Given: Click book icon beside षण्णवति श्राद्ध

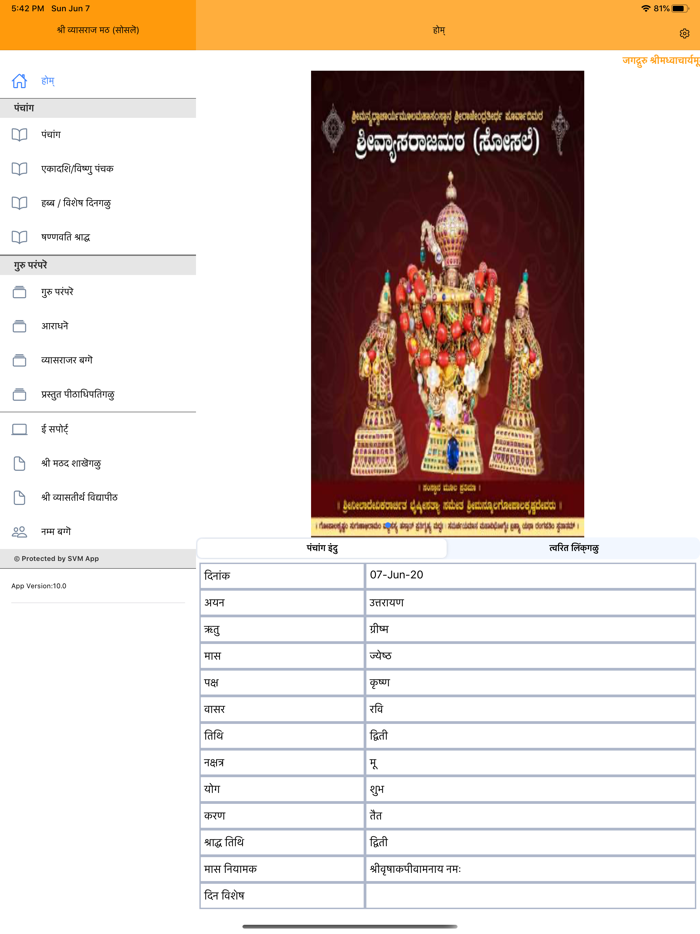Looking at the screenshot, I should (x=19, y=237).
